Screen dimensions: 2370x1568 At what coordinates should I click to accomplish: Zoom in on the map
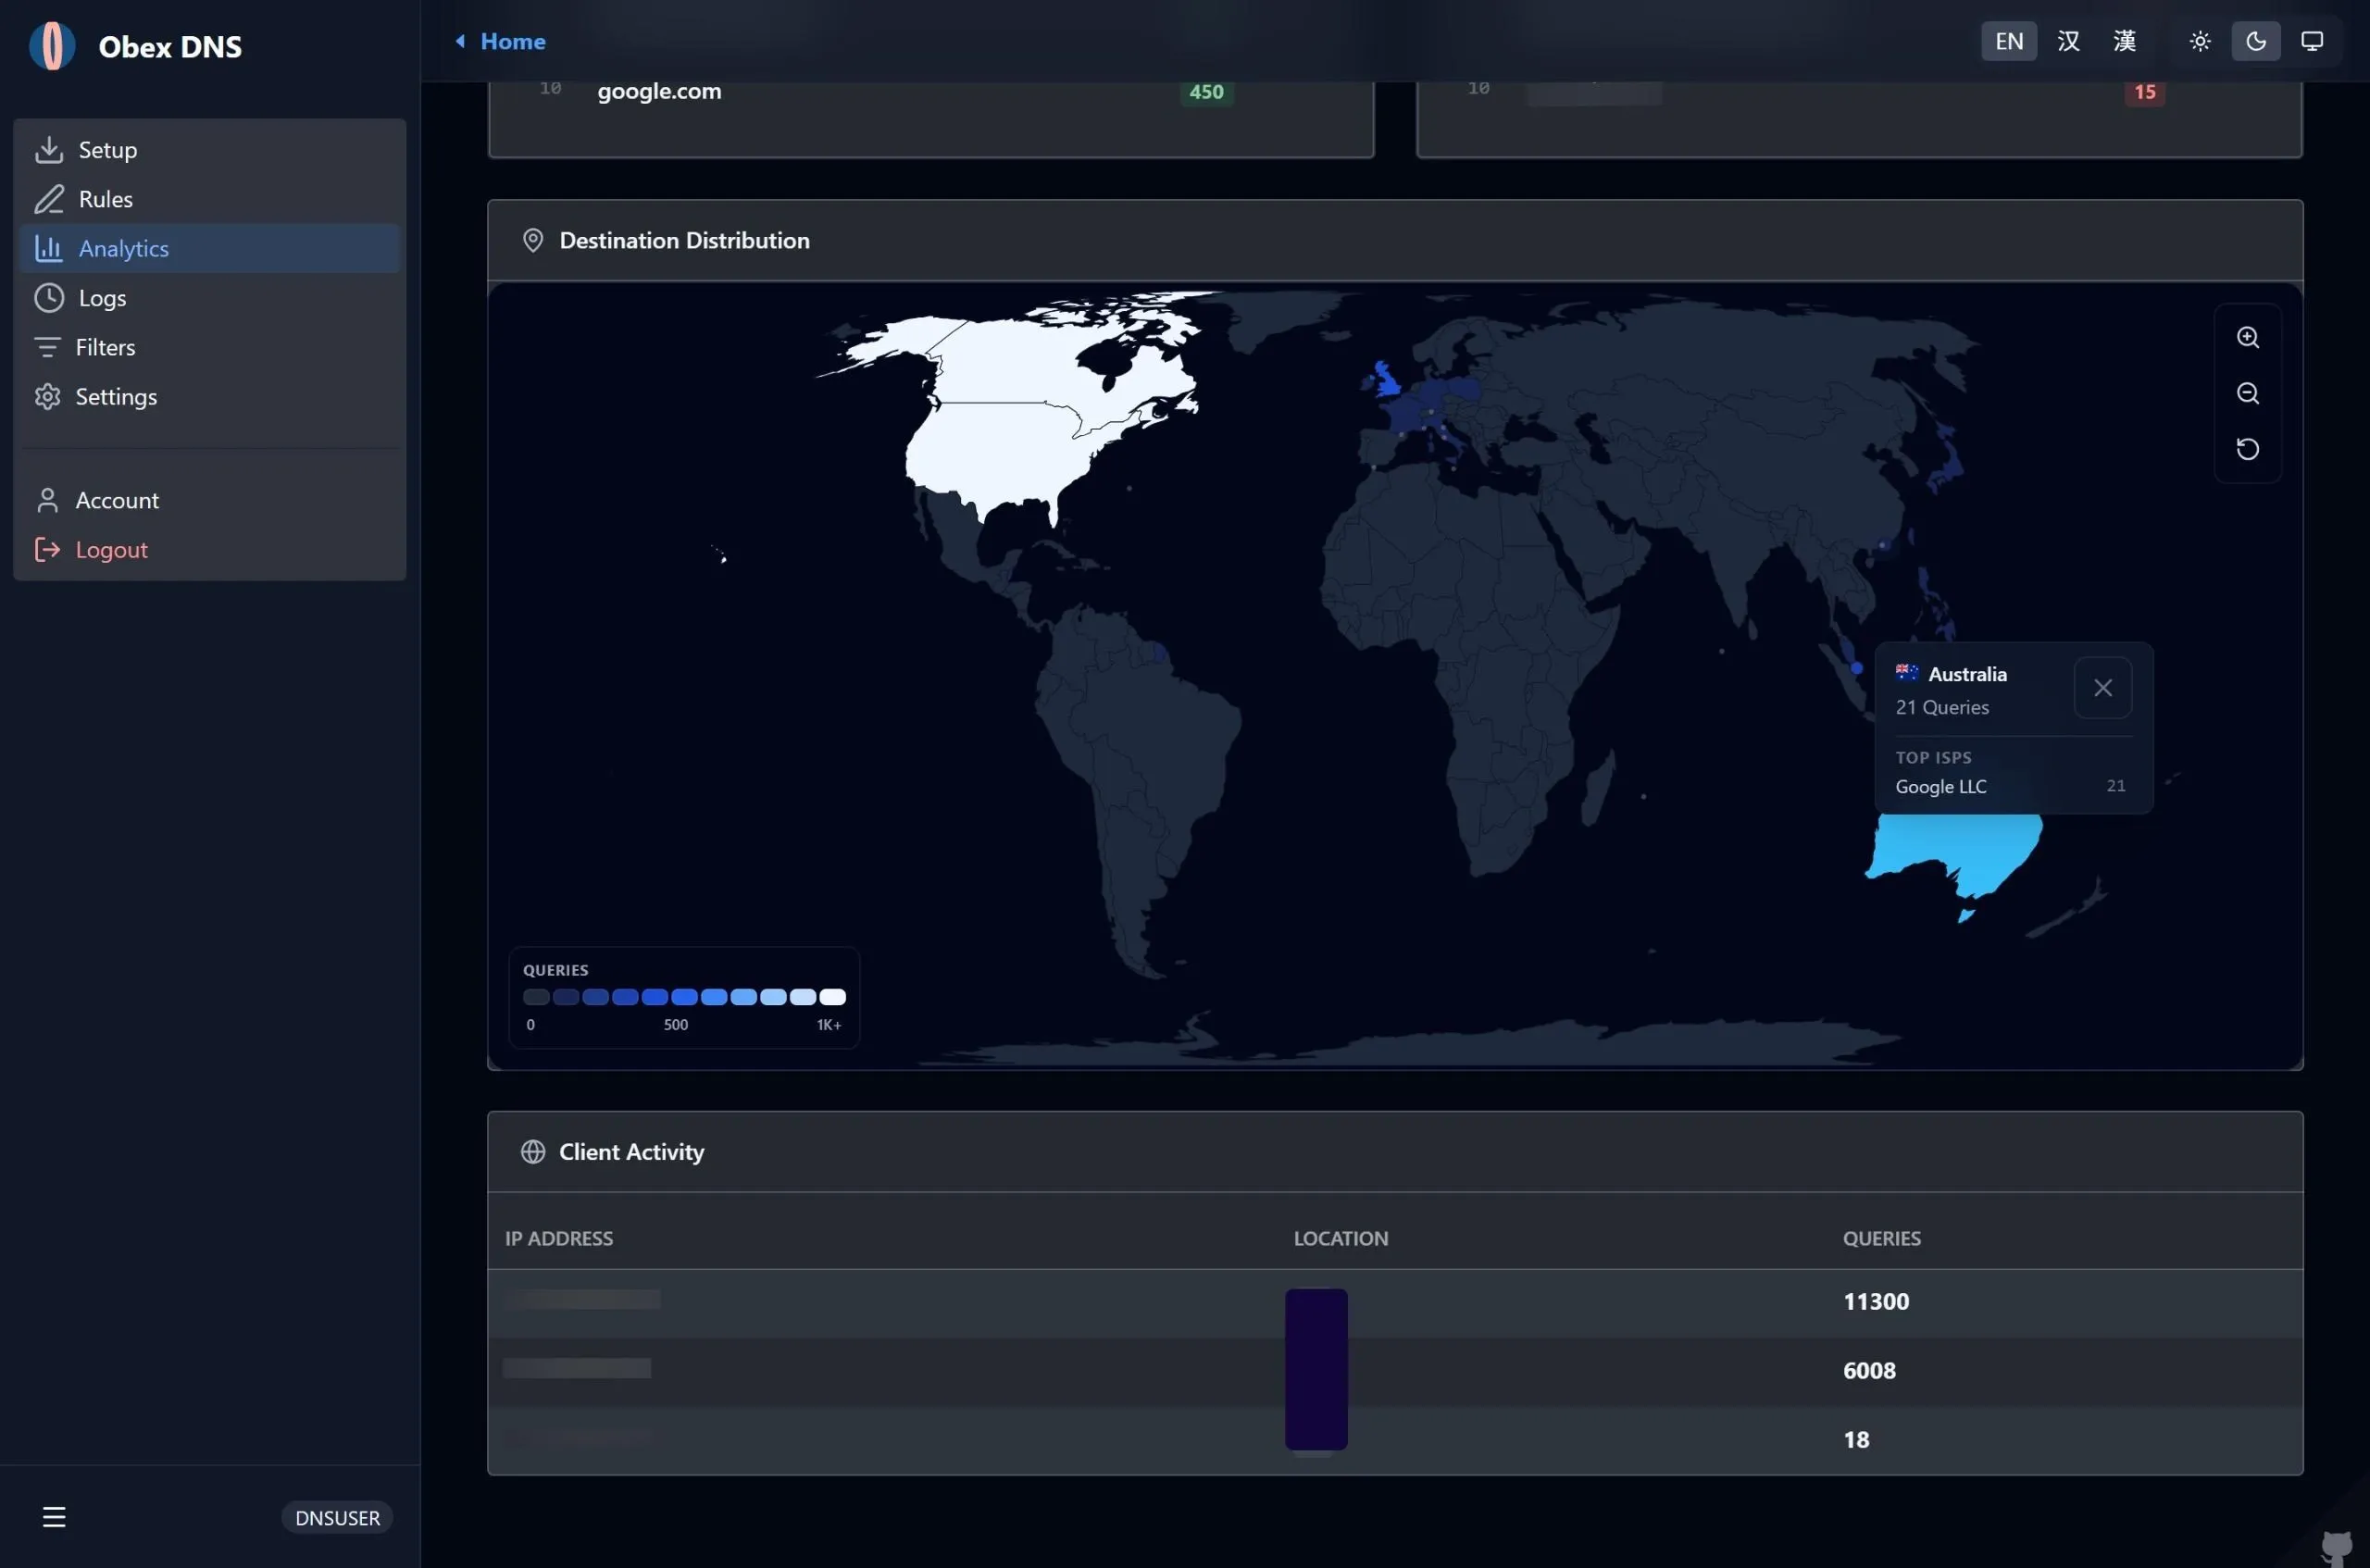[2247, 337]
